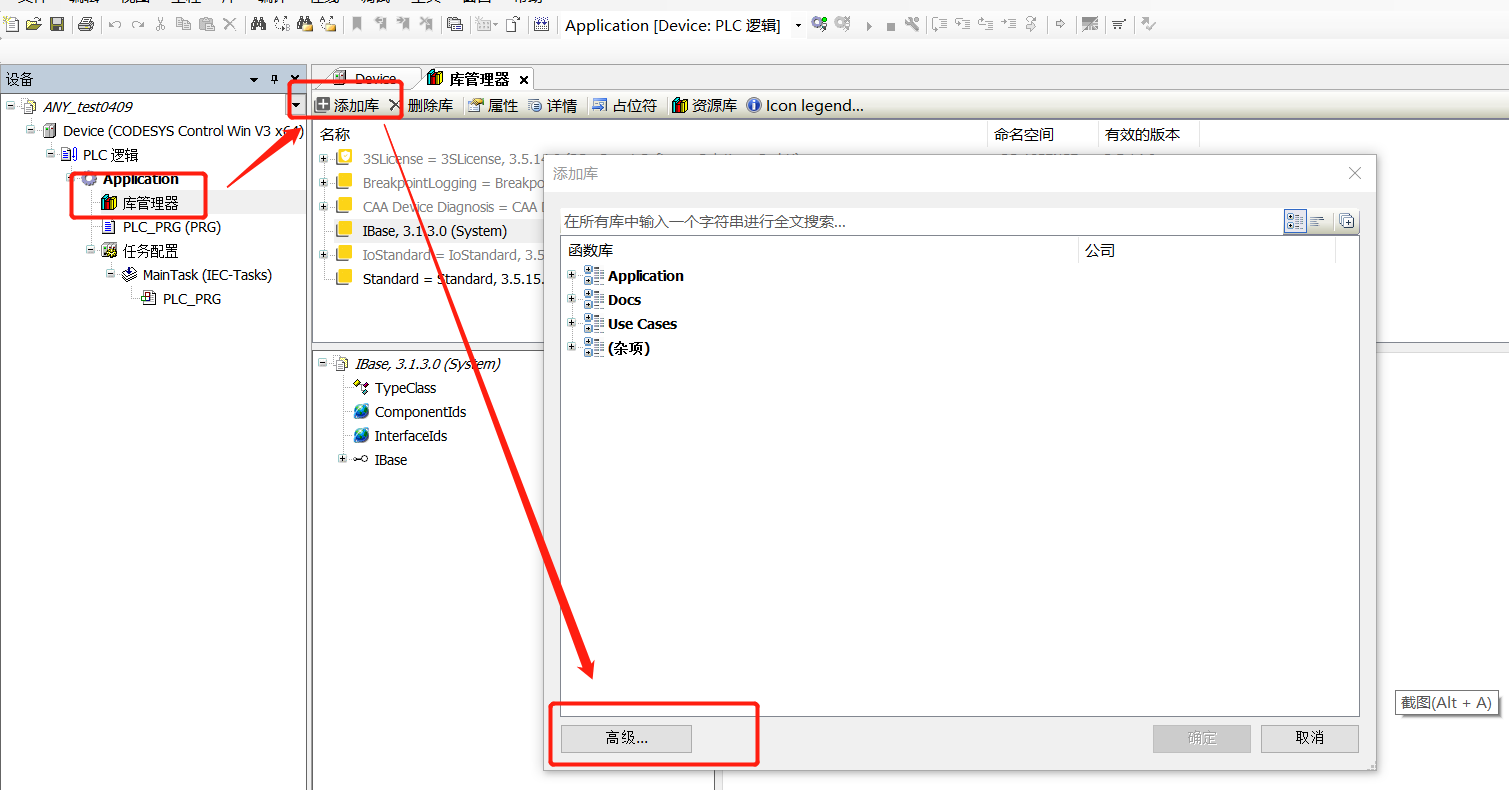Expand the Application category in 添加库 dialog
1509x790 pixels.
pos(570,276)
